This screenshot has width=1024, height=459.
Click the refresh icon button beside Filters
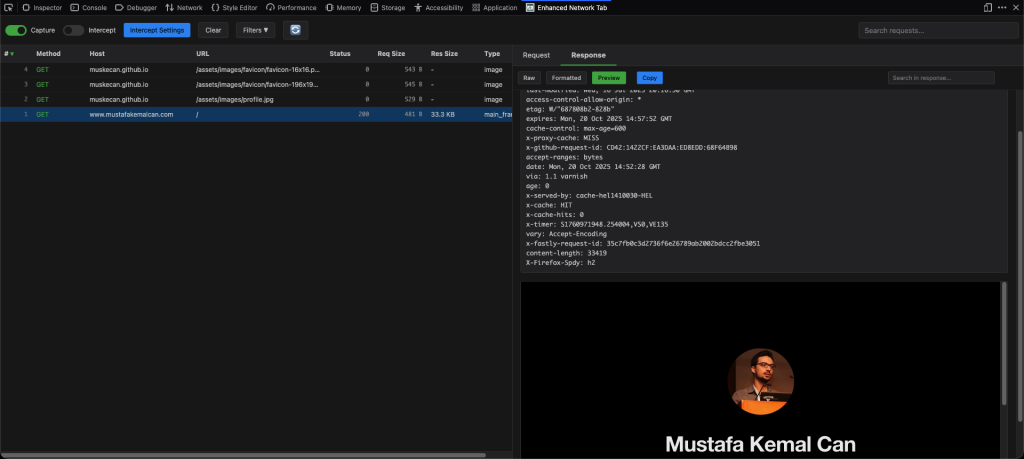point(295,30)
